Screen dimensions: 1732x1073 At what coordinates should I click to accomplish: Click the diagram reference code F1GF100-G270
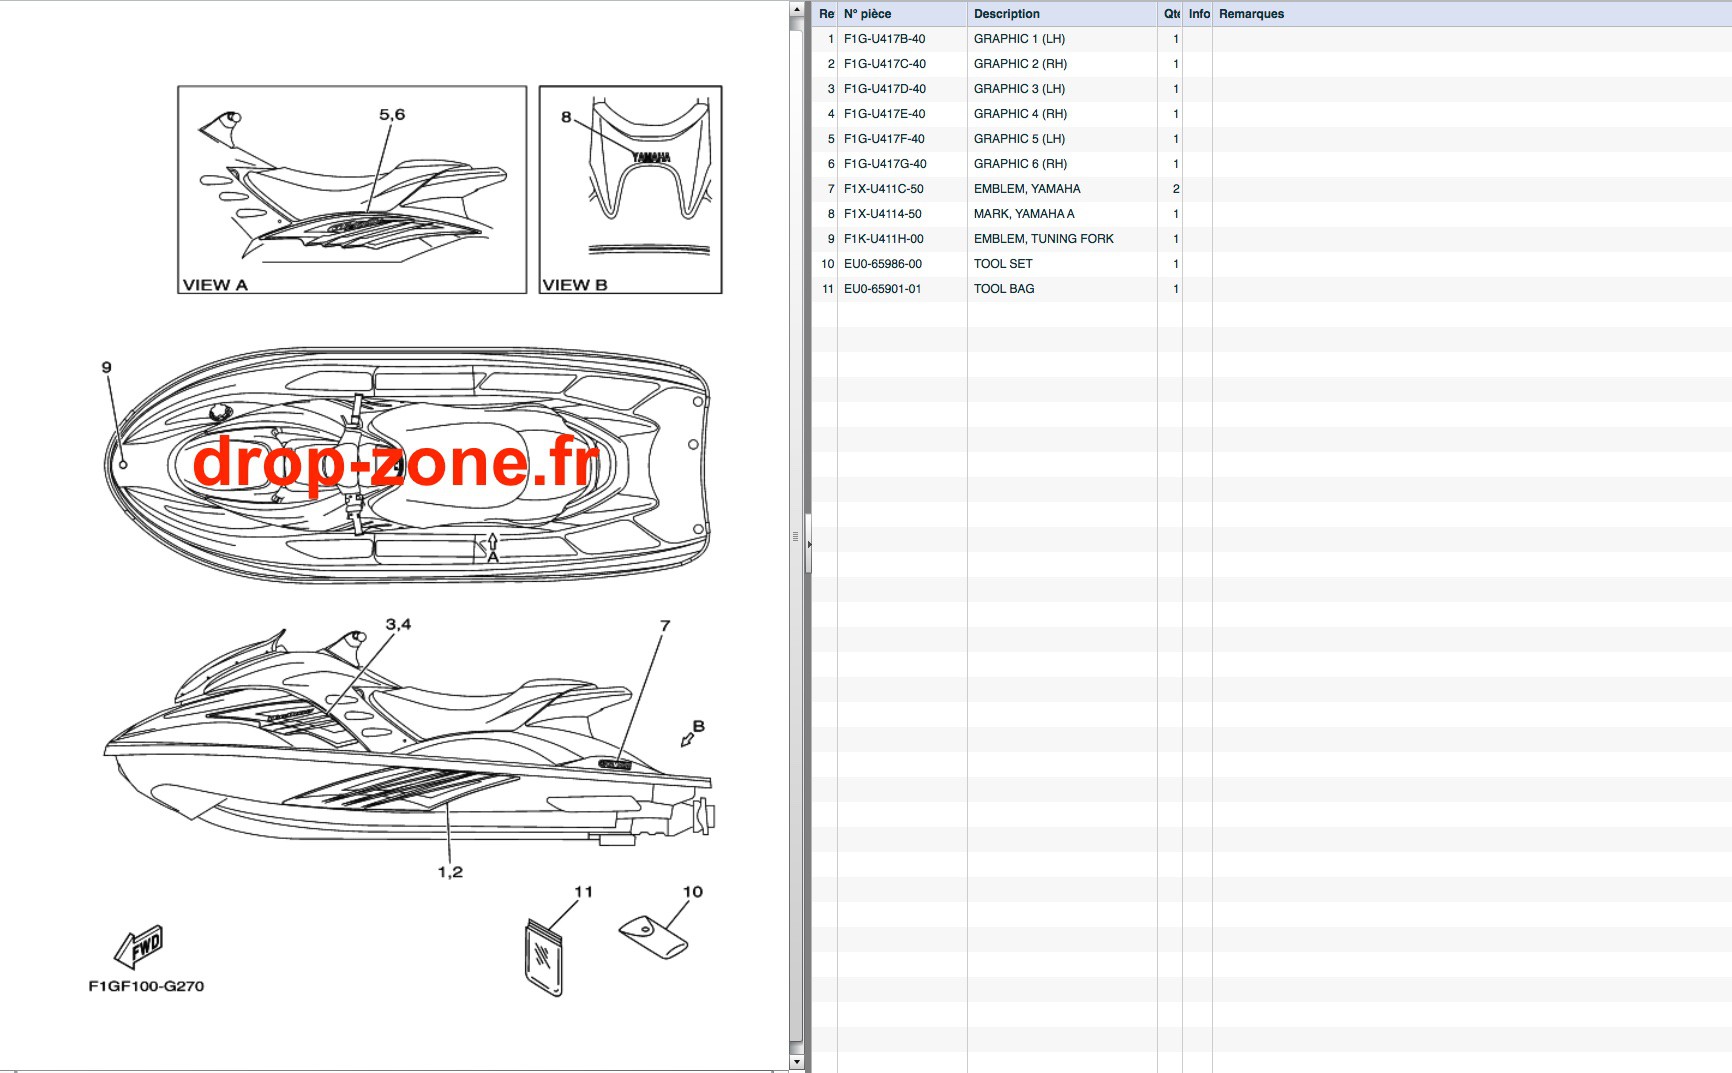tap(146, 986)
